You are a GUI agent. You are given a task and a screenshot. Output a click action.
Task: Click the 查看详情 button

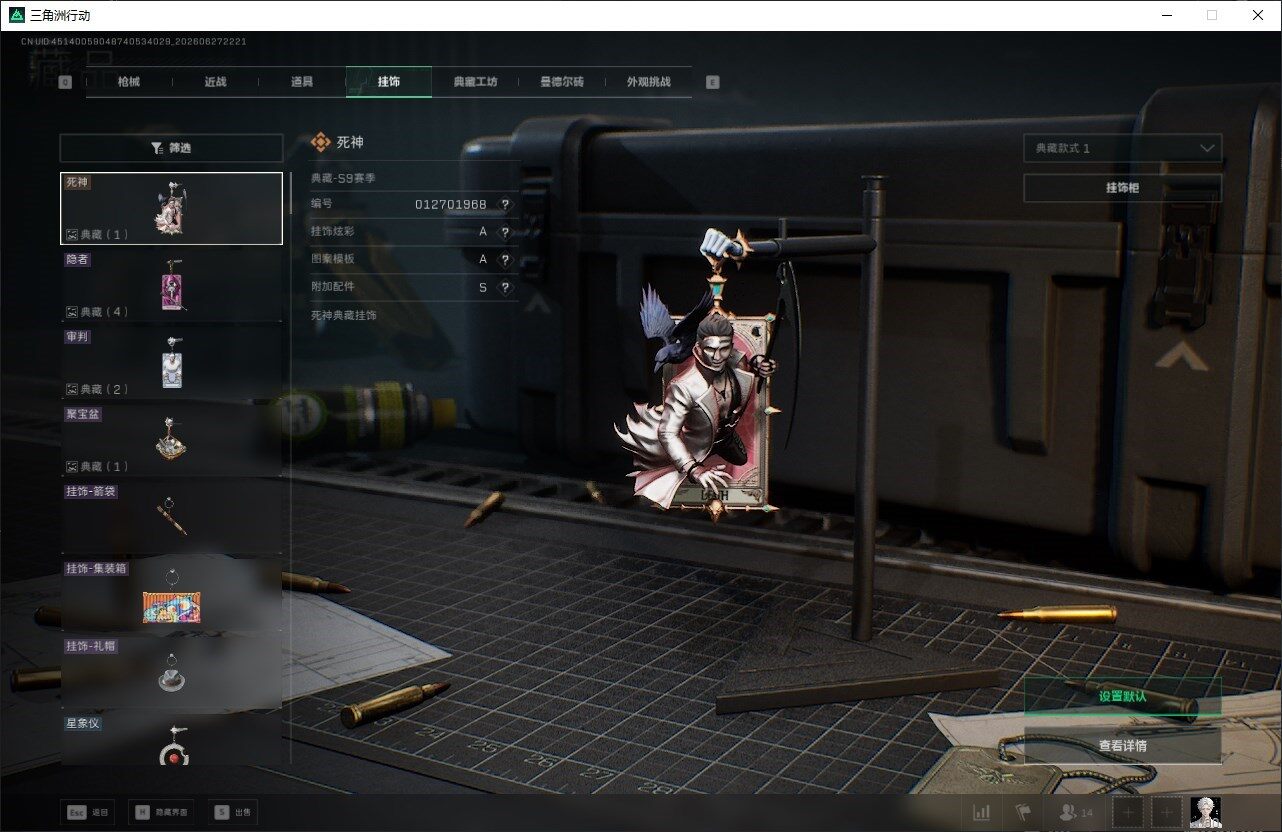coord(1123,745)
